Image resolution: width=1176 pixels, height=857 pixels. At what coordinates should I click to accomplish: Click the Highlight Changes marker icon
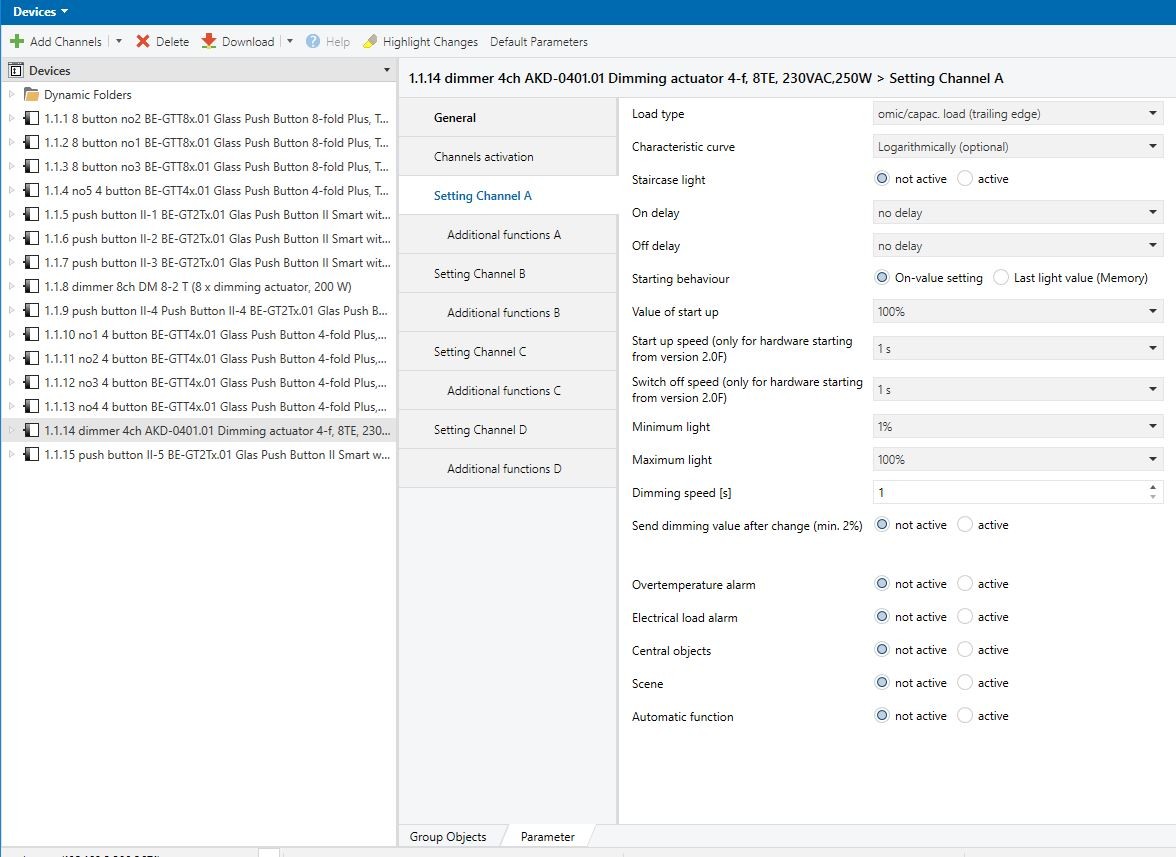[x=370, y=42]
